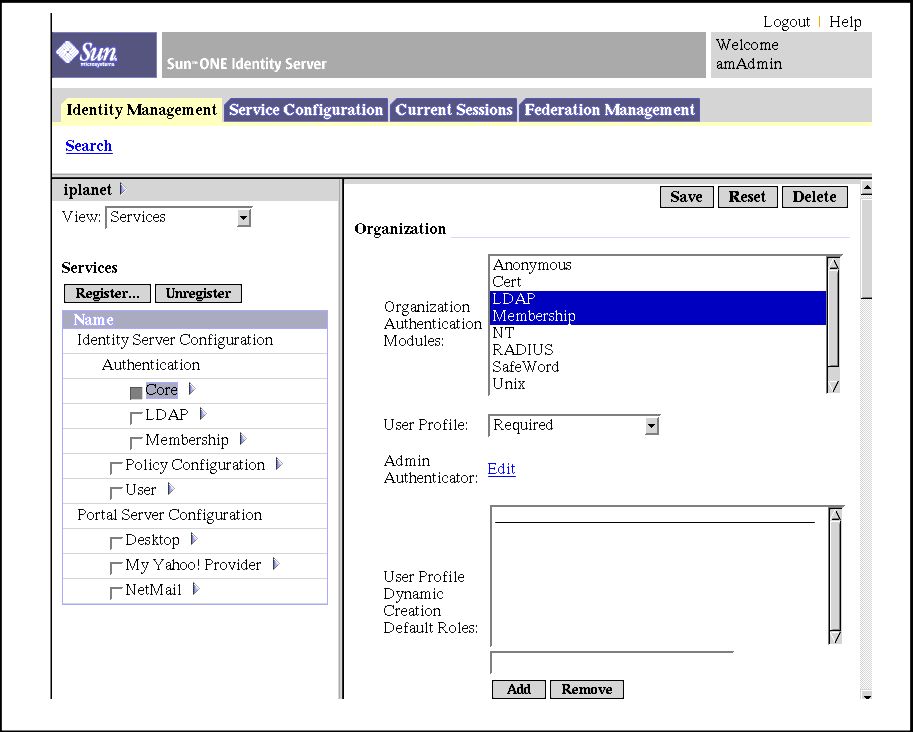Image resolution: width=913 pixels, height=732 pixels.
Task: Switch to the Service Configuration tab
Action: (306, 110)
